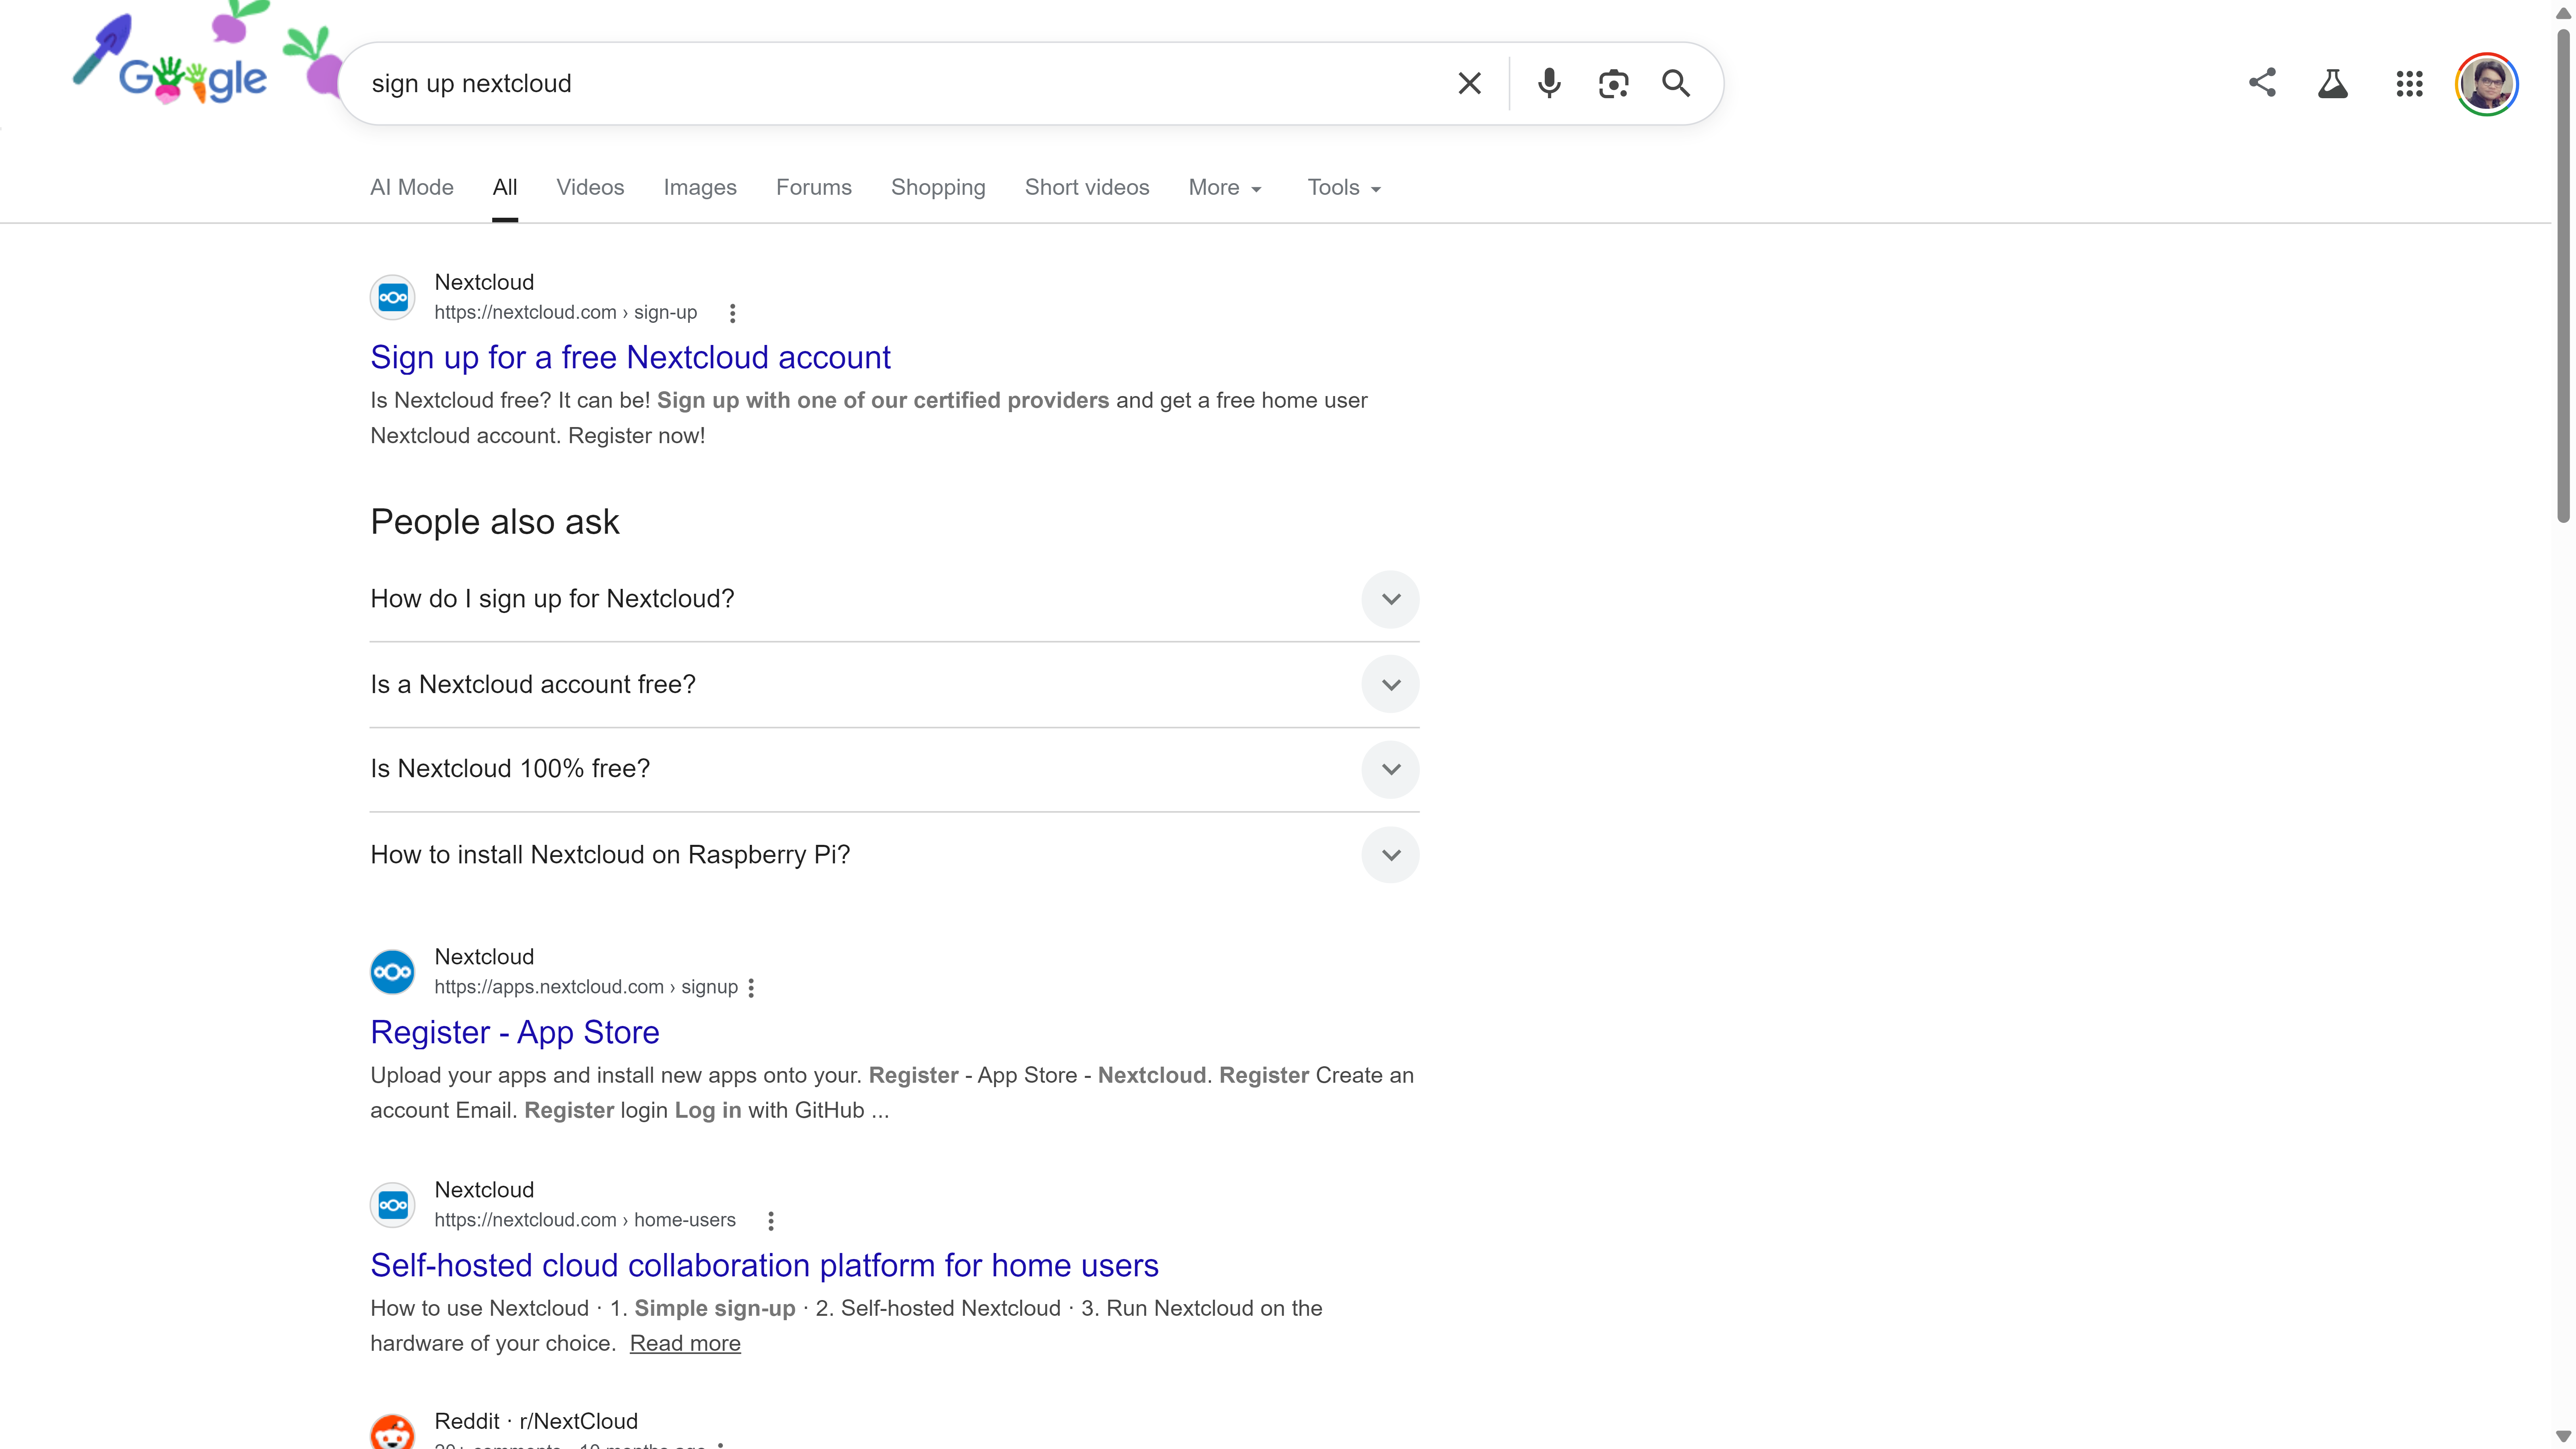Click Nextcloud favicon of home-users result
This screenshot has width=2576, height=1449.
(393, 1205)
